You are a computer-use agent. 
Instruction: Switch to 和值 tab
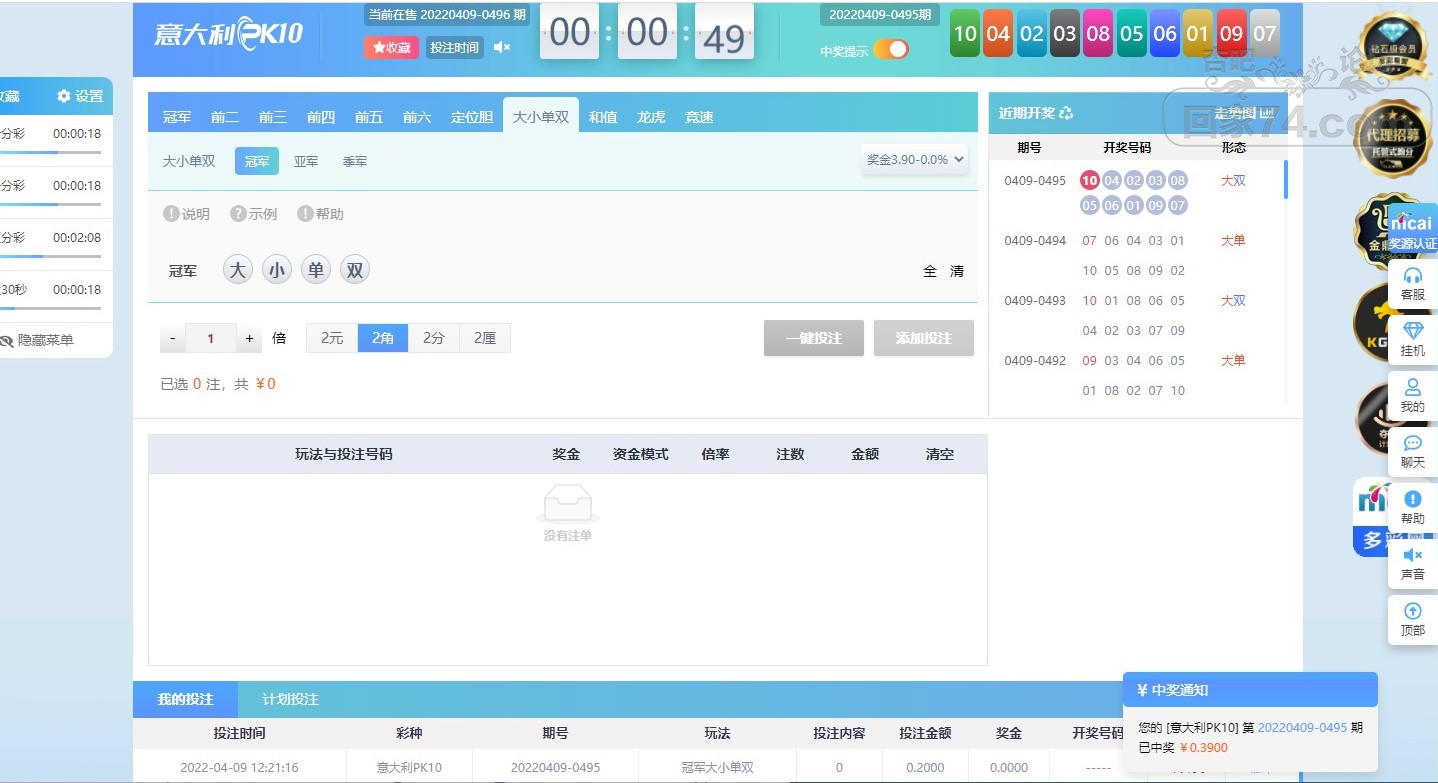(x=603, y=117)
